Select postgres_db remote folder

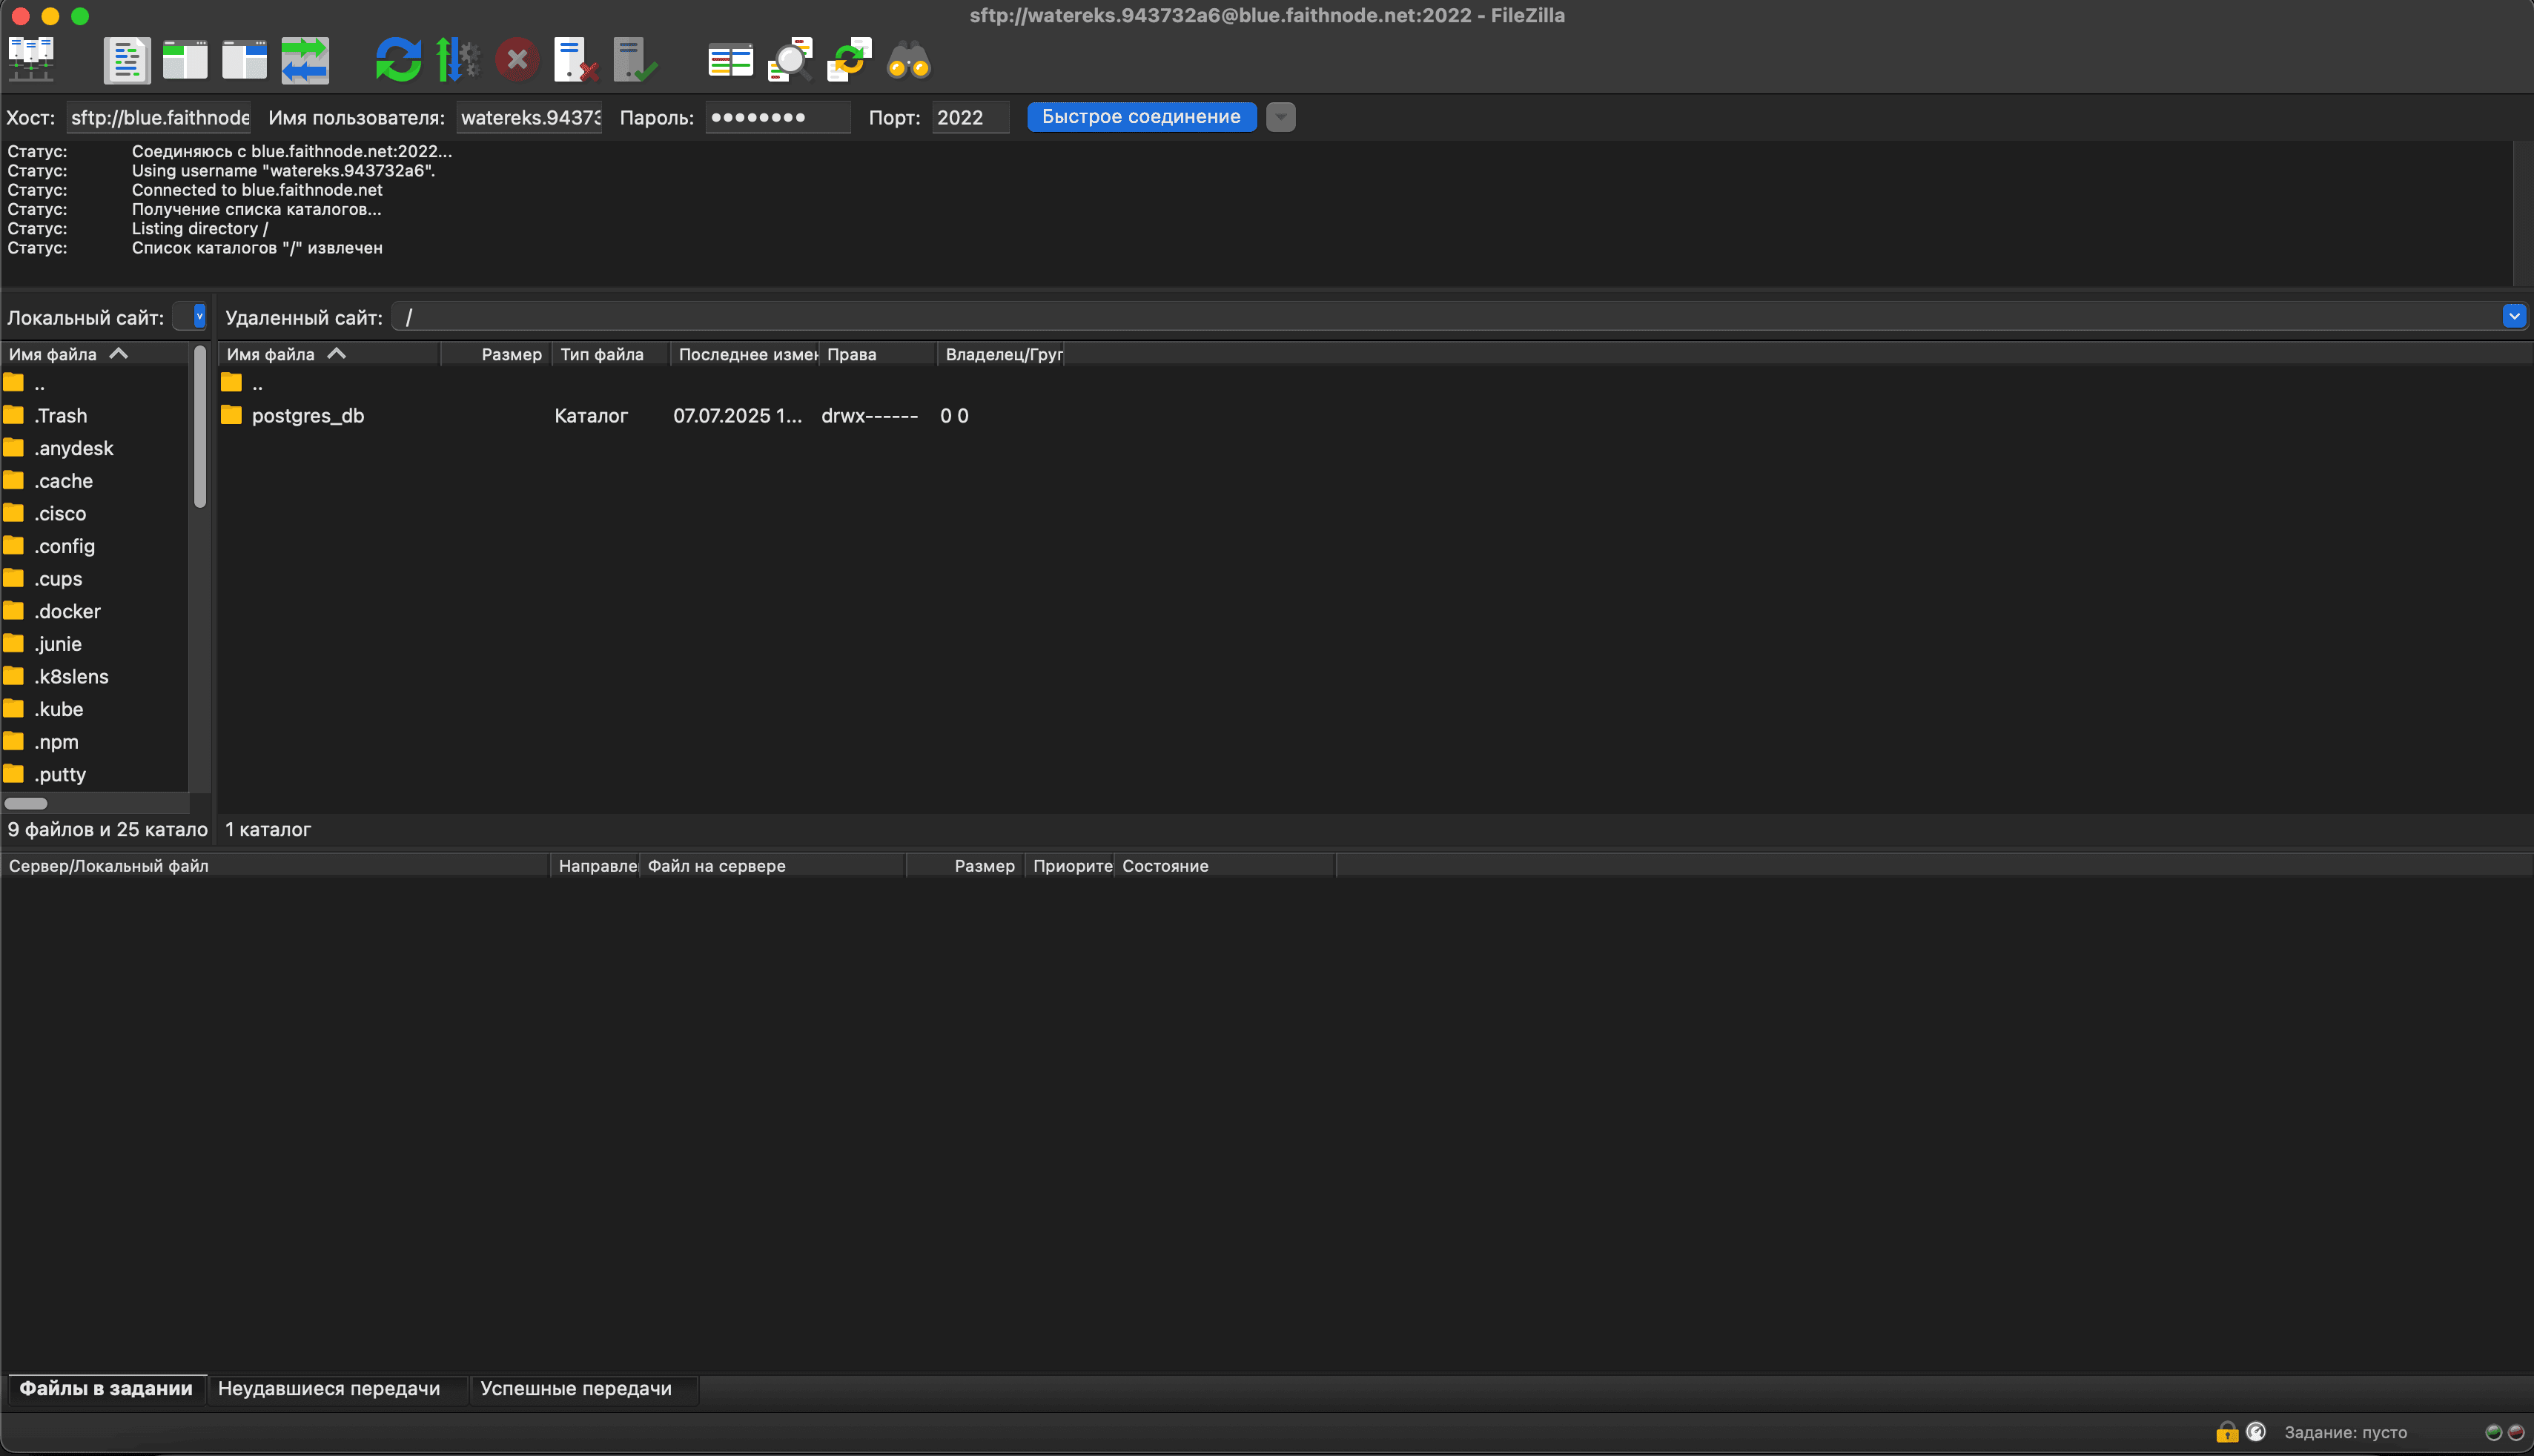(307, 416)
